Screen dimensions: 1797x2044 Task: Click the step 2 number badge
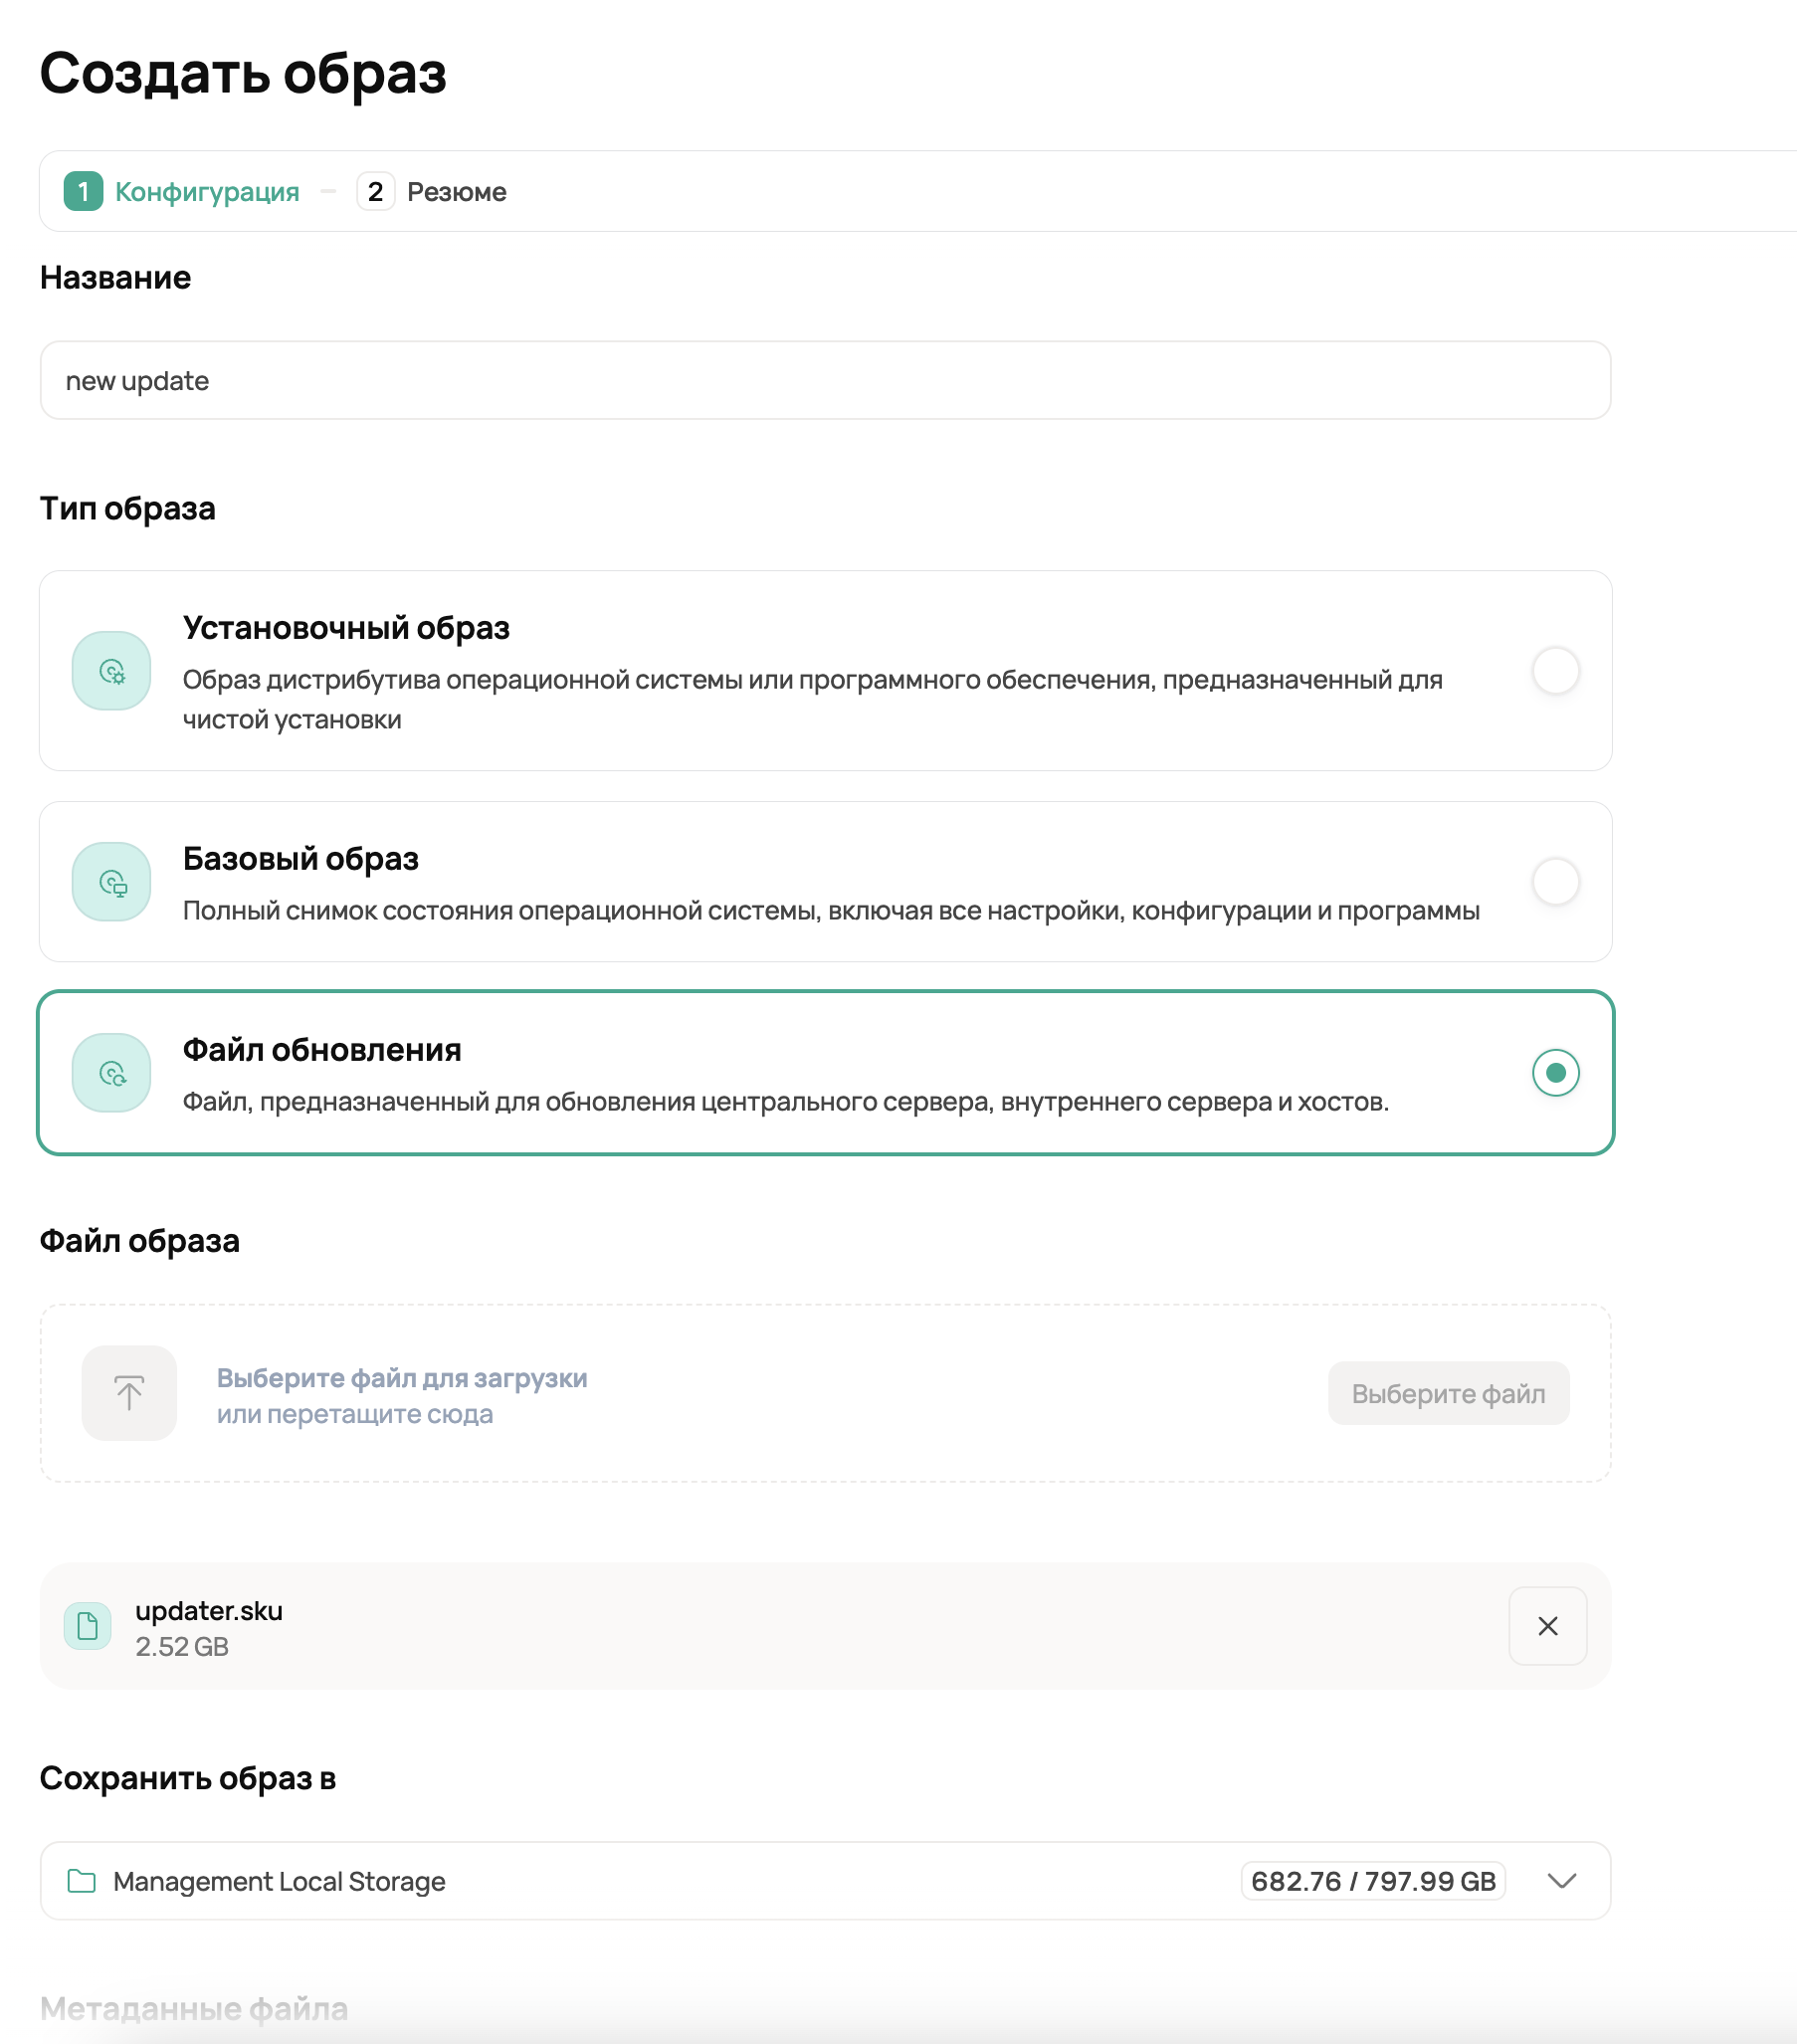pos(375,191)
